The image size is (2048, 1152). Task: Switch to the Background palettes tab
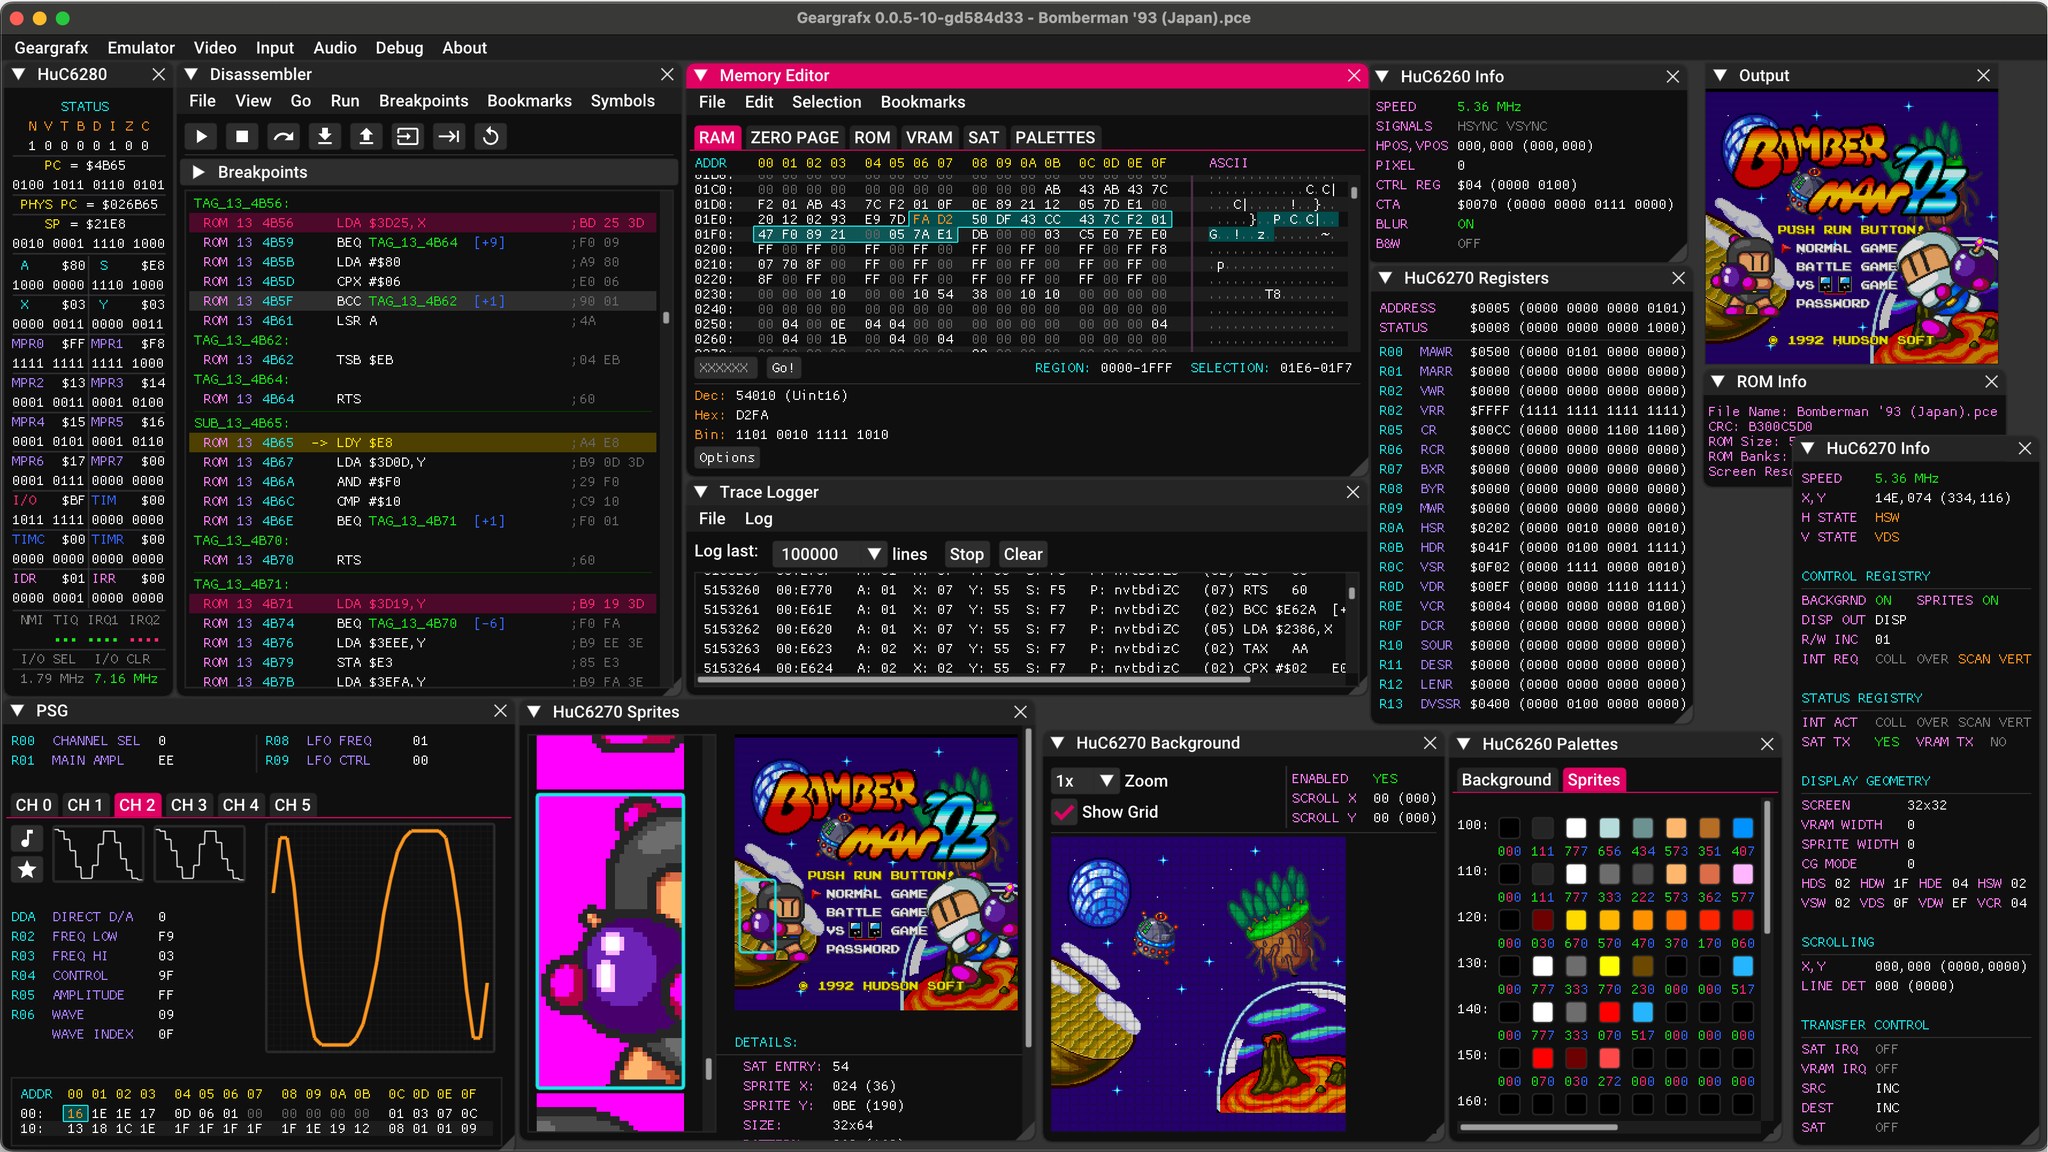[1506, 780]
